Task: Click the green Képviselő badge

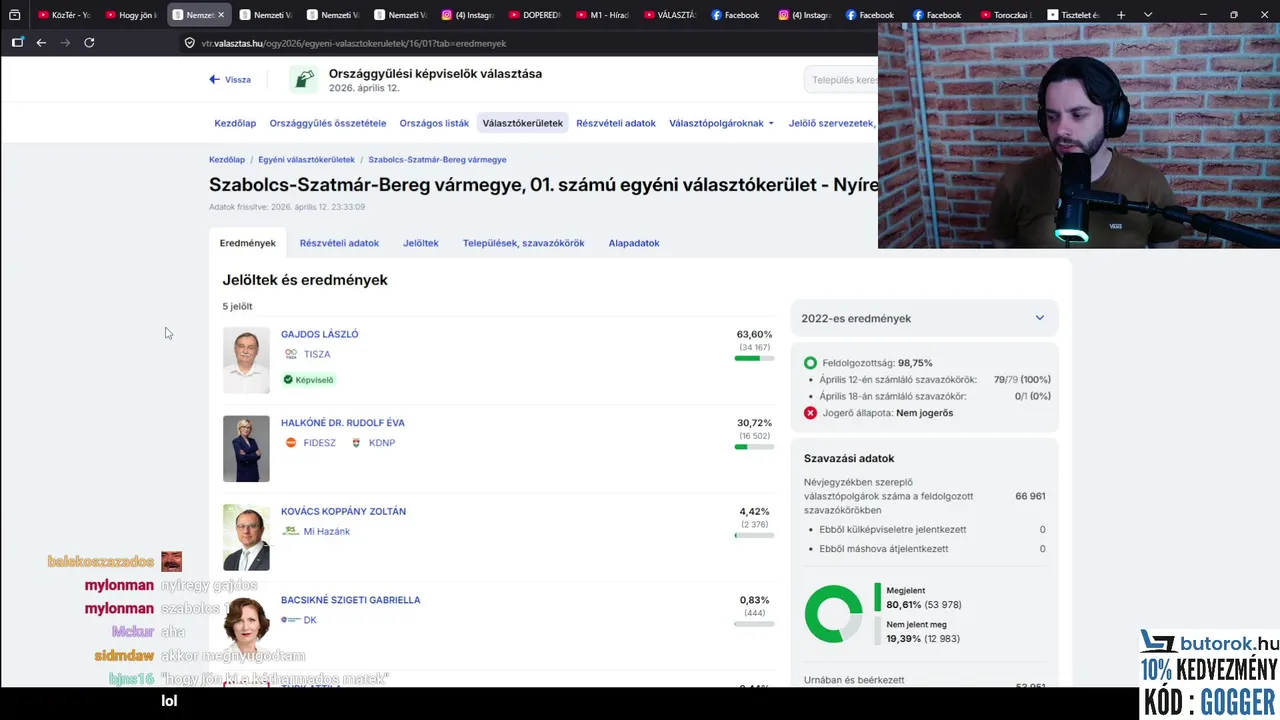Action: (x=308, y=380)
